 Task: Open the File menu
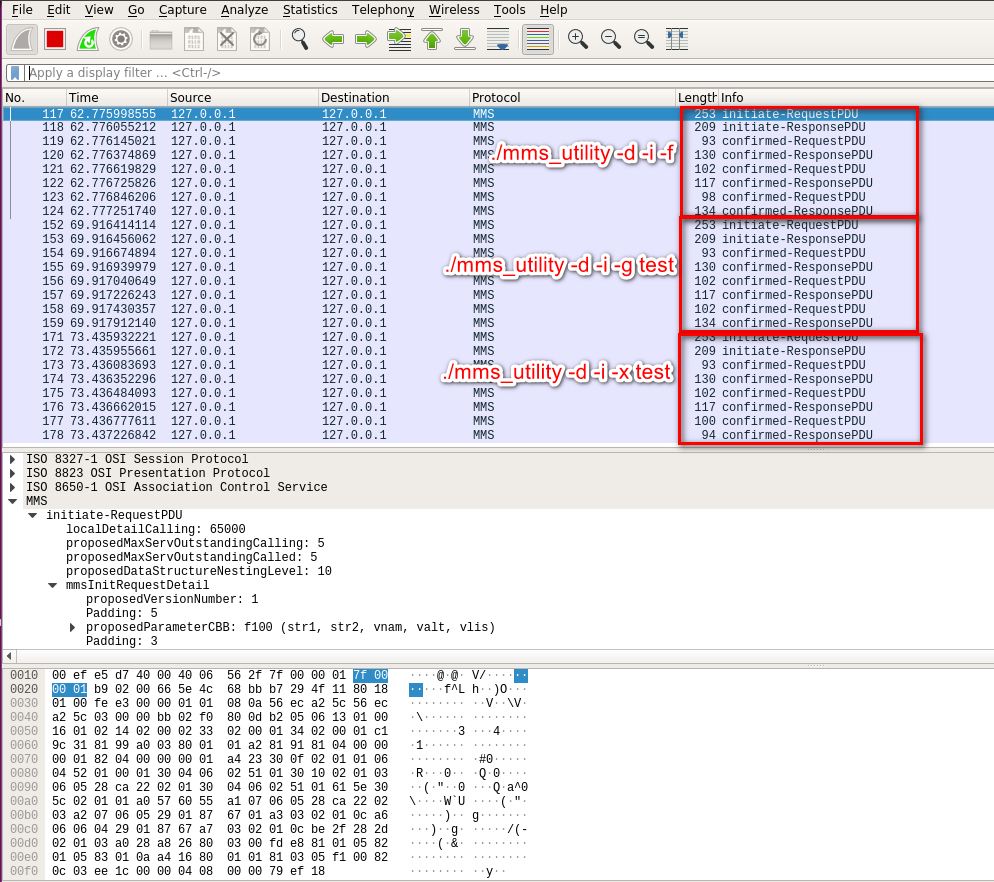coord(22,10)
